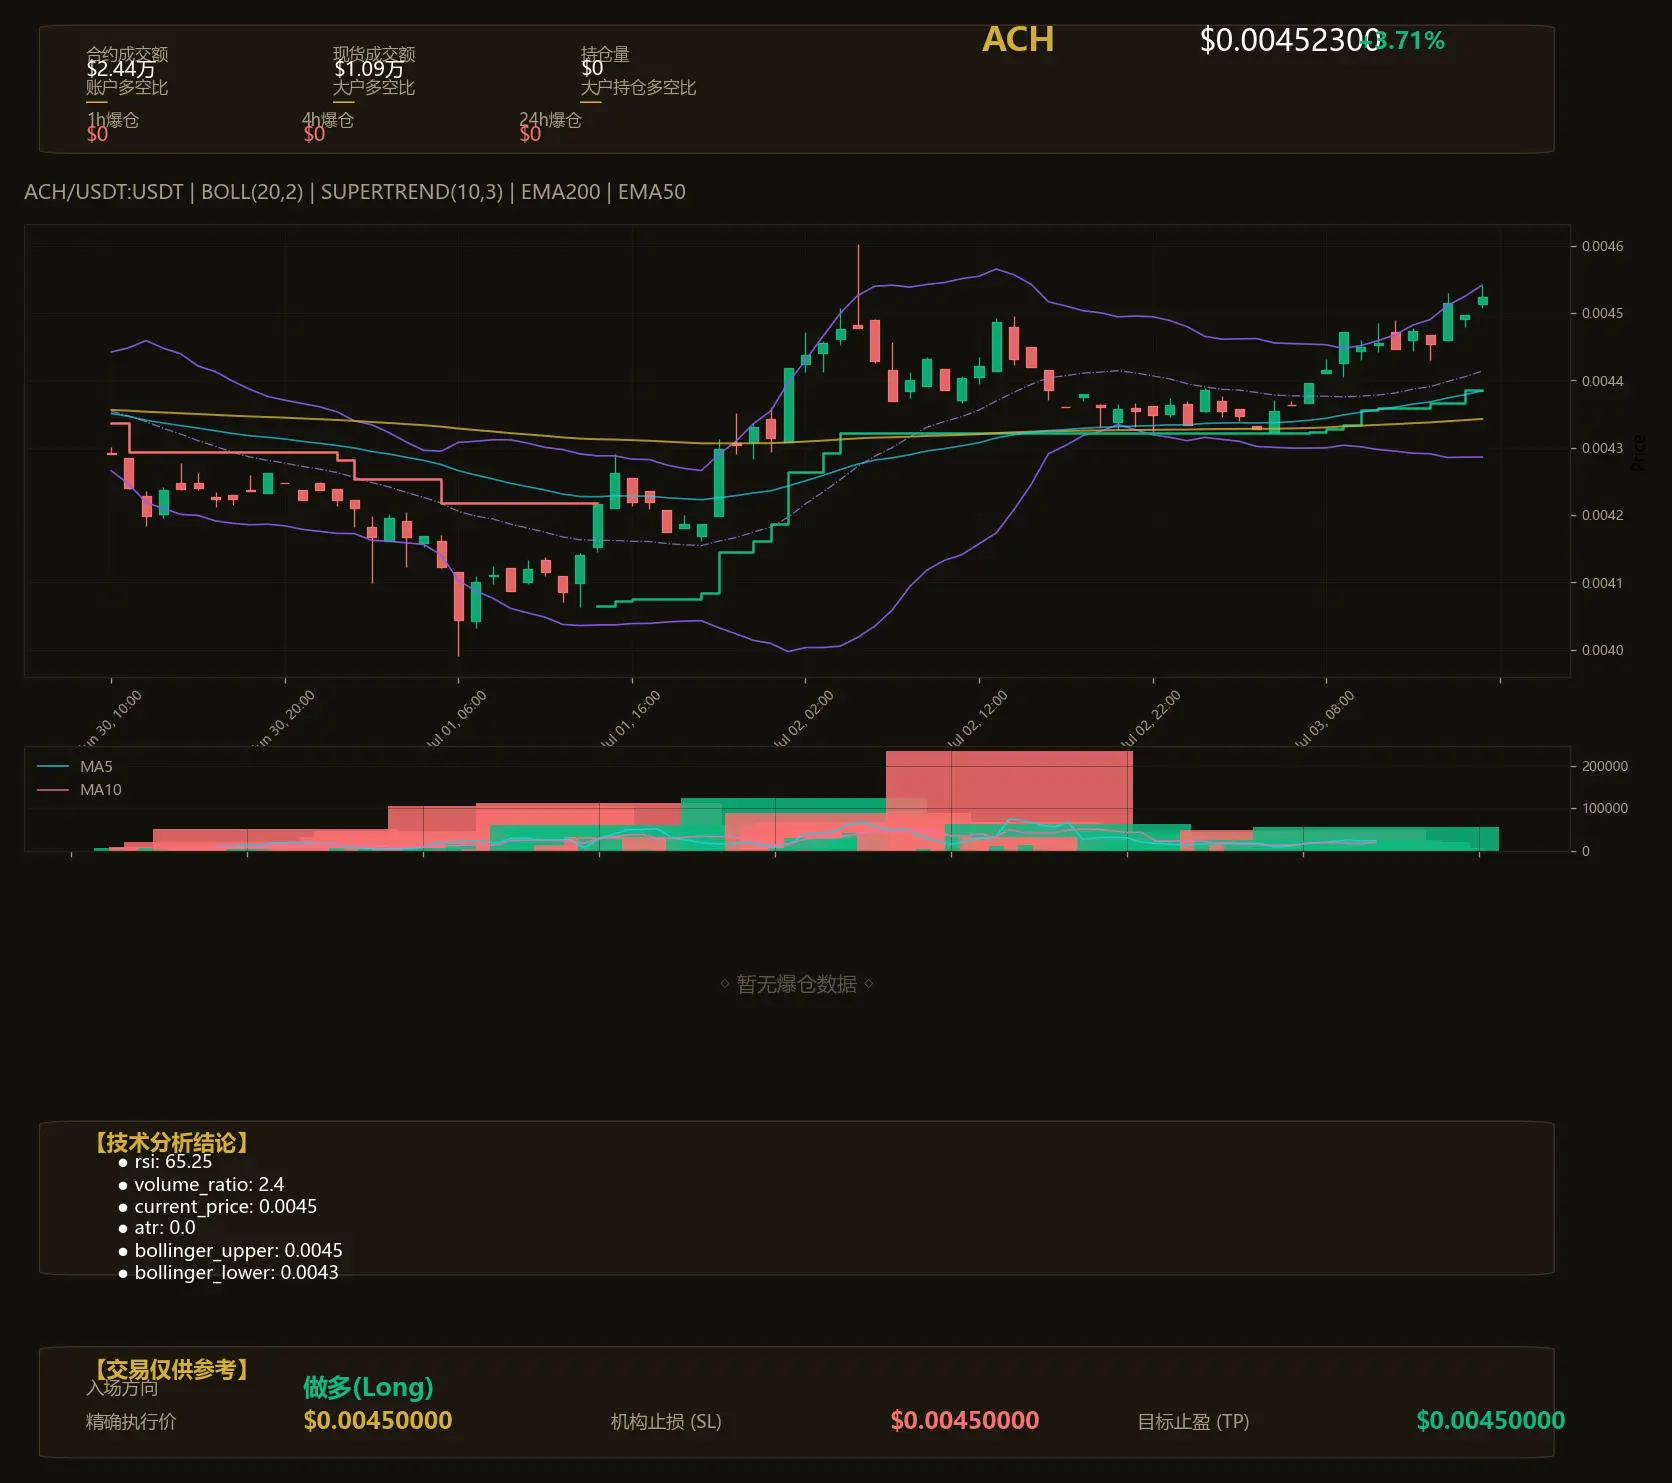Select the red $0 under 24h爆仓
The width and height of the screenshot is (1672, 1483).
530,134
